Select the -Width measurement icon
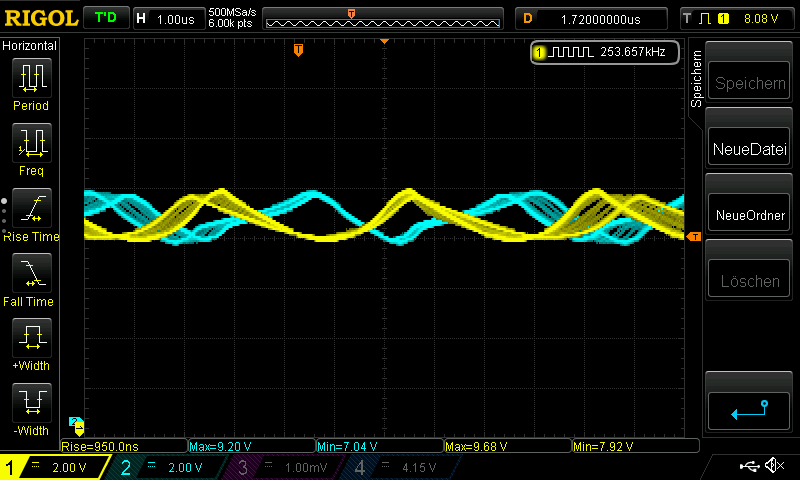This screenshot has width=800, height=480. [32, 402]
